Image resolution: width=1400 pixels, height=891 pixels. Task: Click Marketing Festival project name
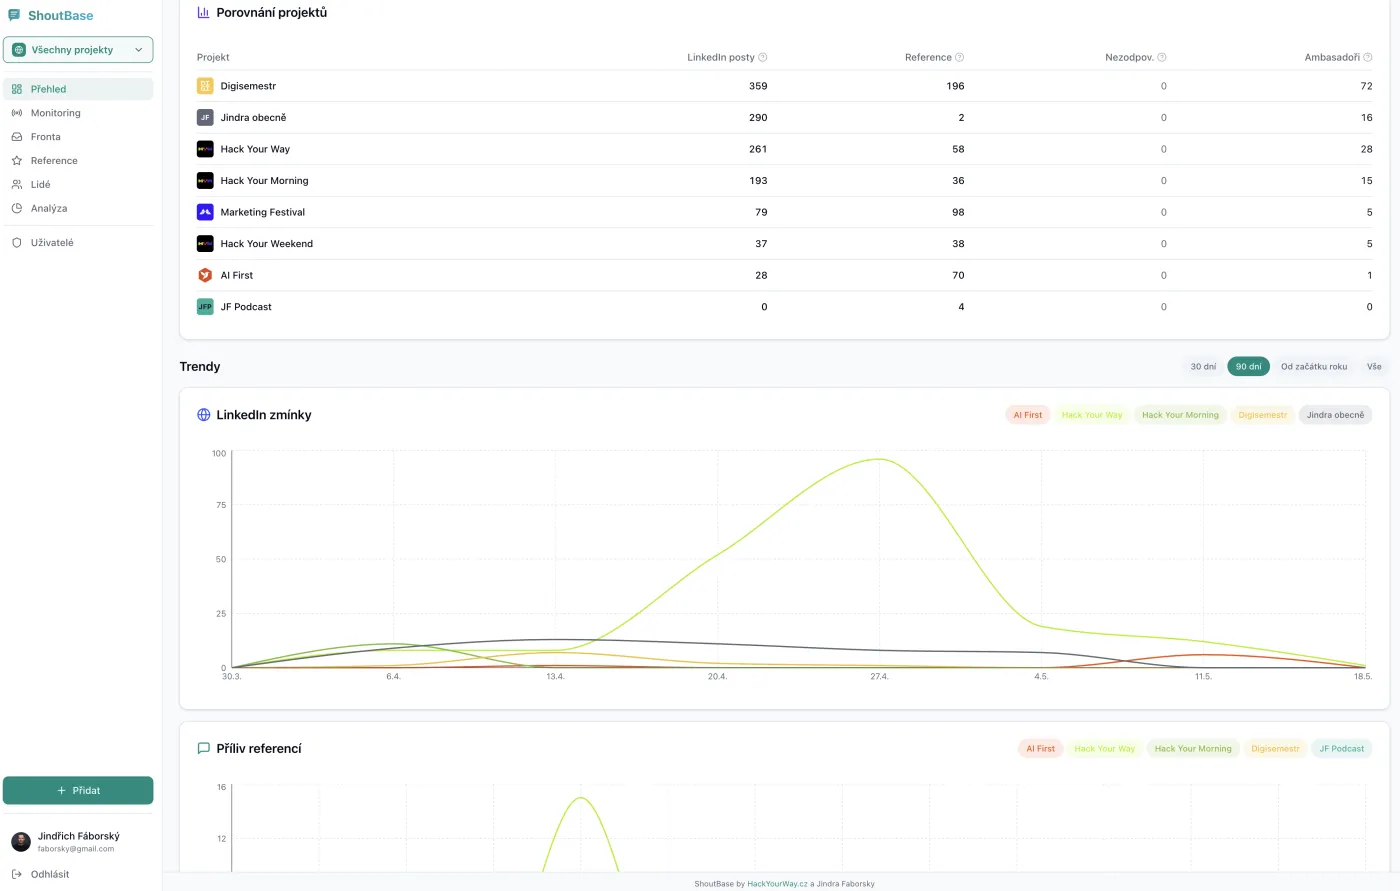tap(263, 212)
